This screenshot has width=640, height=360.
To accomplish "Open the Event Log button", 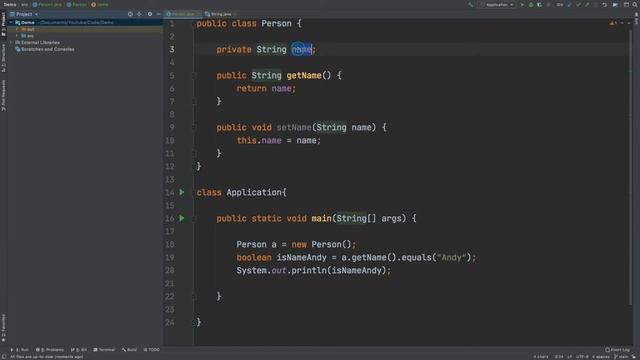I will coord(617,350).
